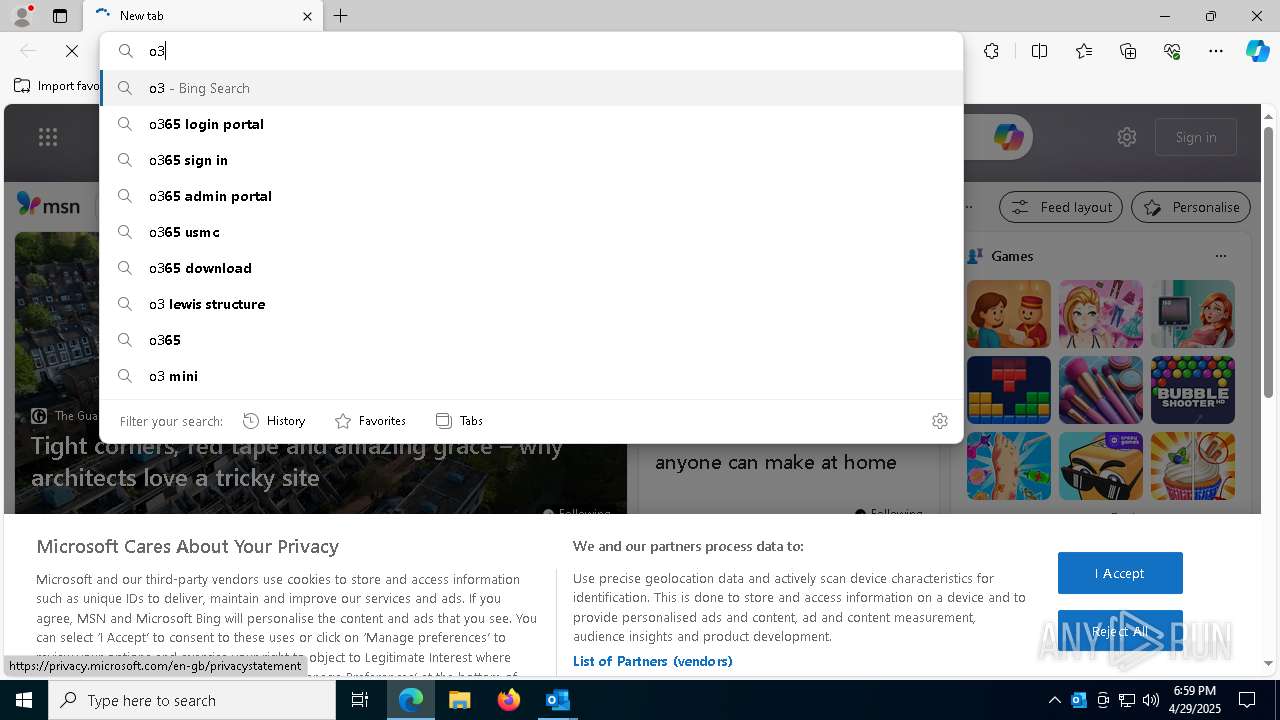
Task: Select 'o365 admin portal' suggestion
Action: point(531,196)
